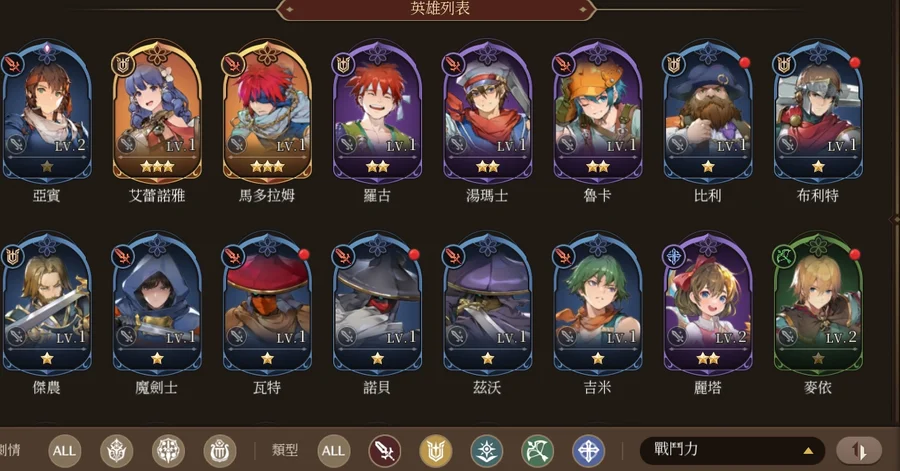
Task: Select green-framed hero 麥依
Action: tap(818, 304)
